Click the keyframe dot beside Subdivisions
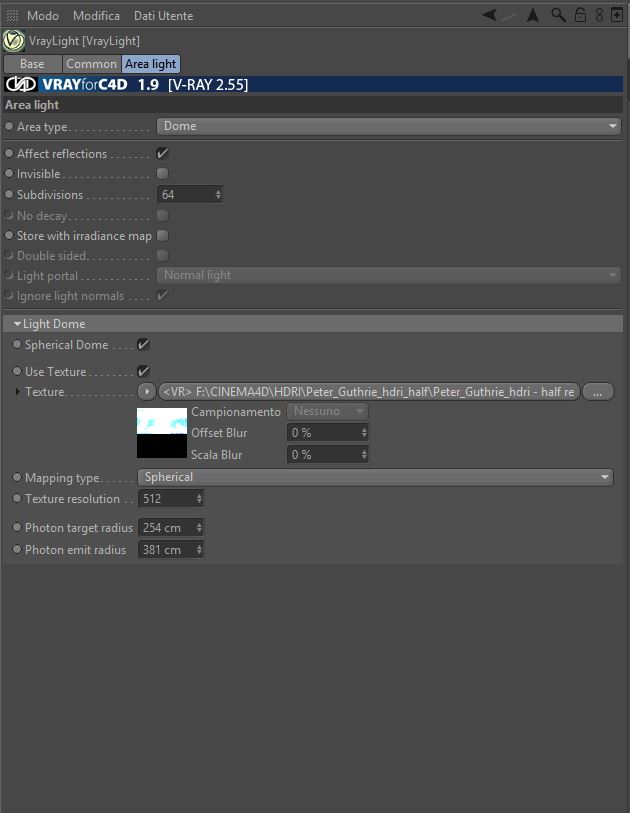 (9, 194)
